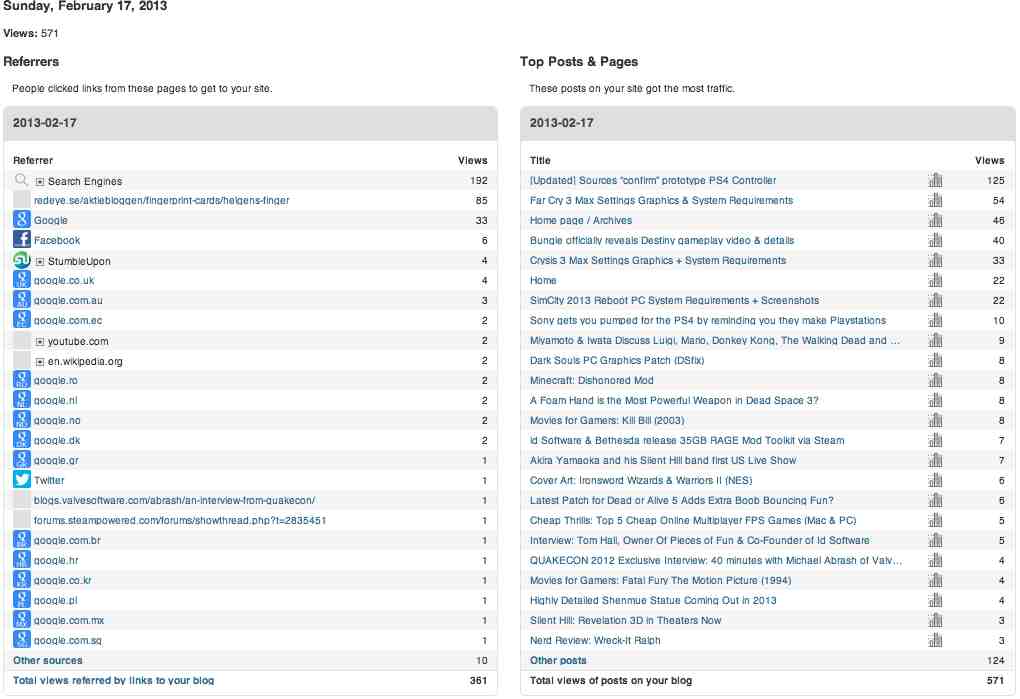Click the stats chart icon for SimCity 2013 post
The width and height of the screenshot is (1020, 699).
click(936, 300)
